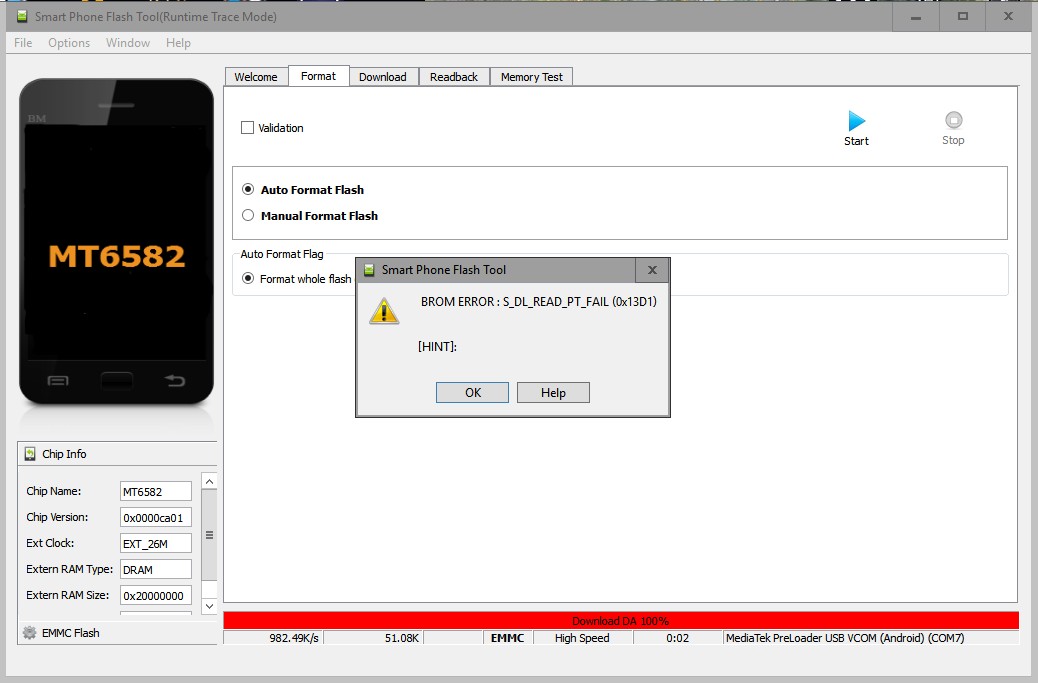Close the BROM error dialog
Image resolution: width=1038 pixels, height=683 pixels.
coord(652,270)
